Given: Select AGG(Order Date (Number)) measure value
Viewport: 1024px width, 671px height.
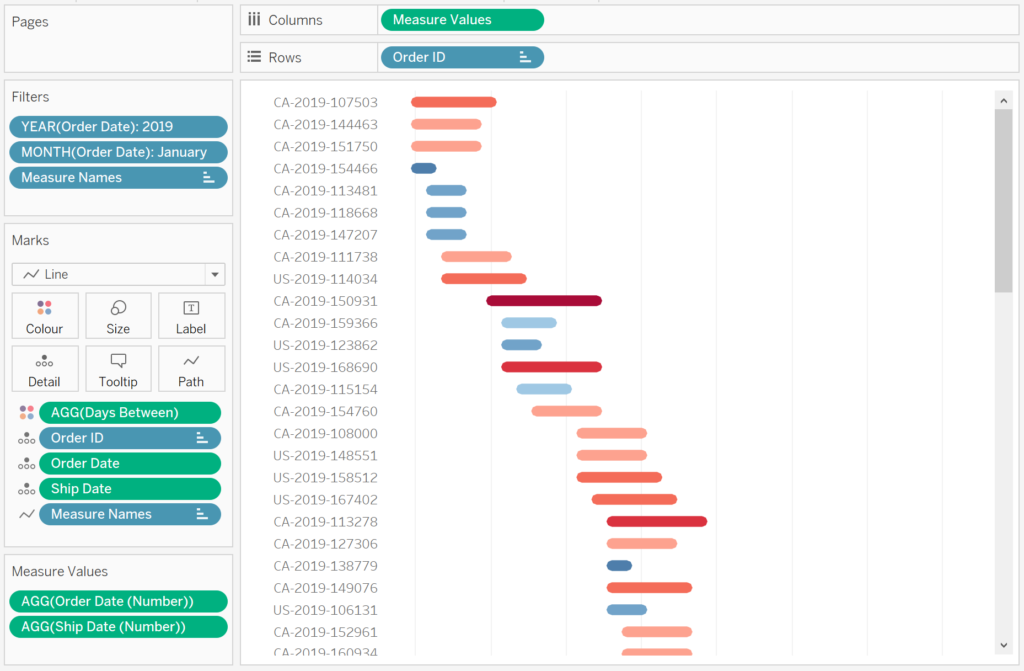Looking at the screenshot, I should pyautogui.click(x=118, y=601).
